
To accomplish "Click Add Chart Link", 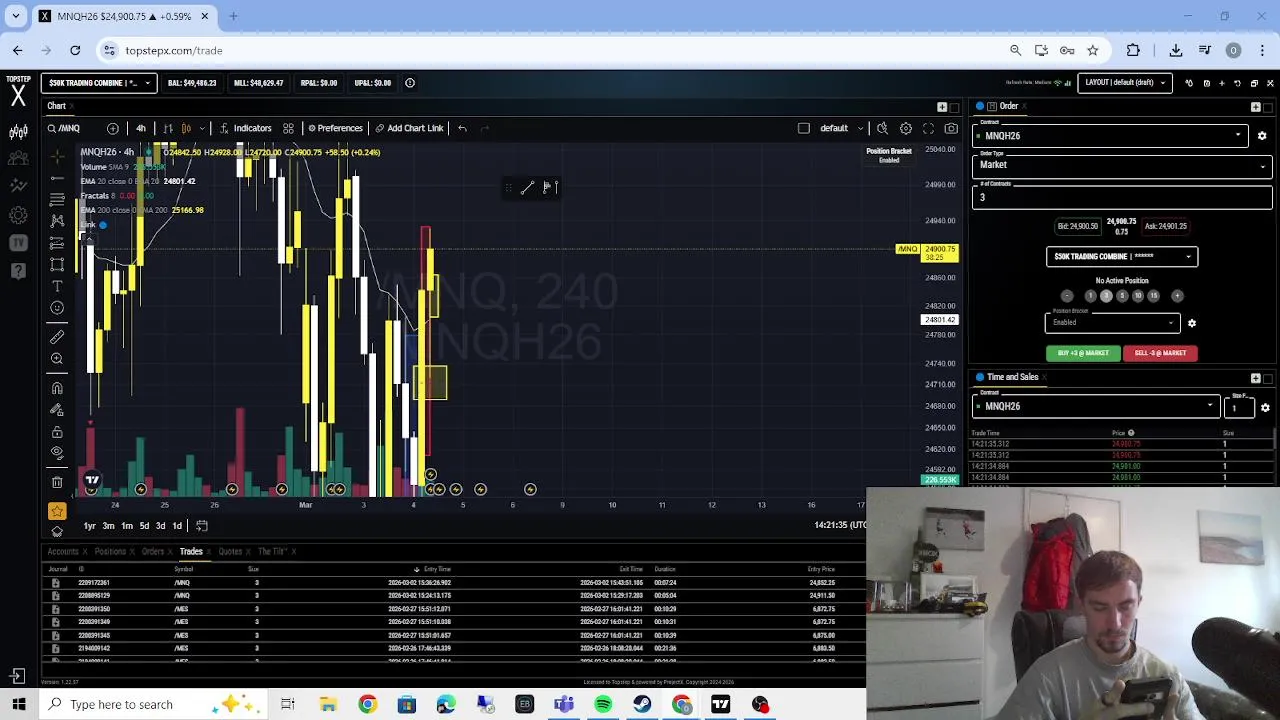I will click(409, 128).
